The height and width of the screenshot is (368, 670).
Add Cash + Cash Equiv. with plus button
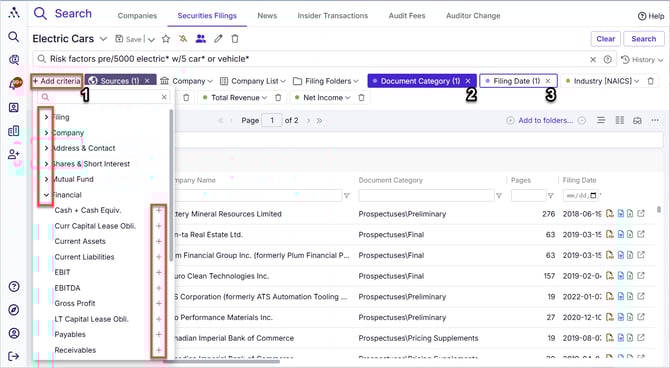point(159,210)
